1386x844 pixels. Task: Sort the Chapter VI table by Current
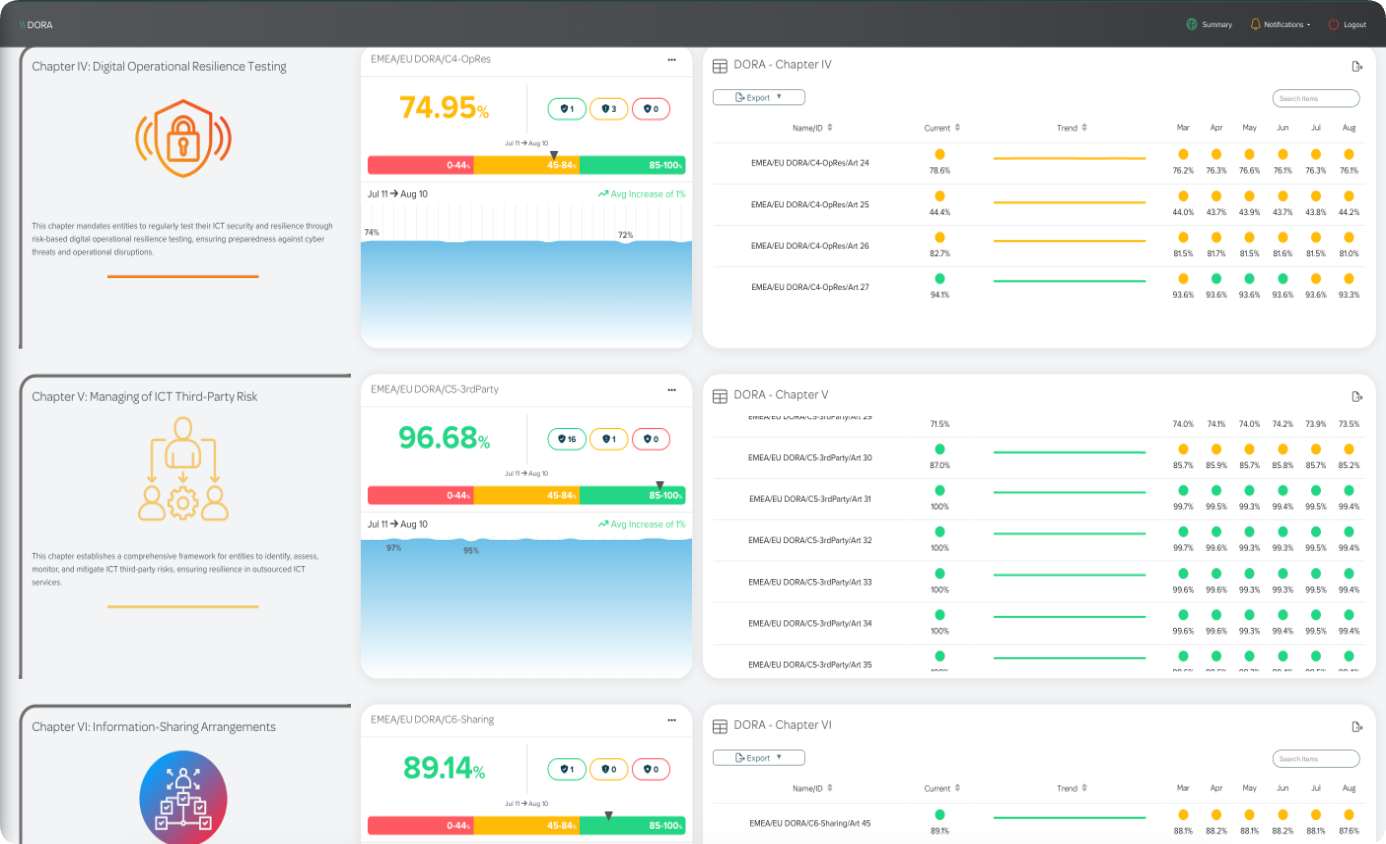click(942, 788)
